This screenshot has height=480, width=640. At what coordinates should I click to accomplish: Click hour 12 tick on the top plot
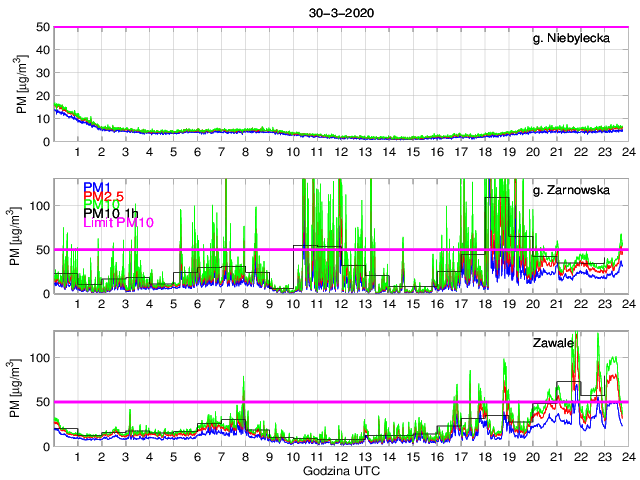tap(340, 152)
